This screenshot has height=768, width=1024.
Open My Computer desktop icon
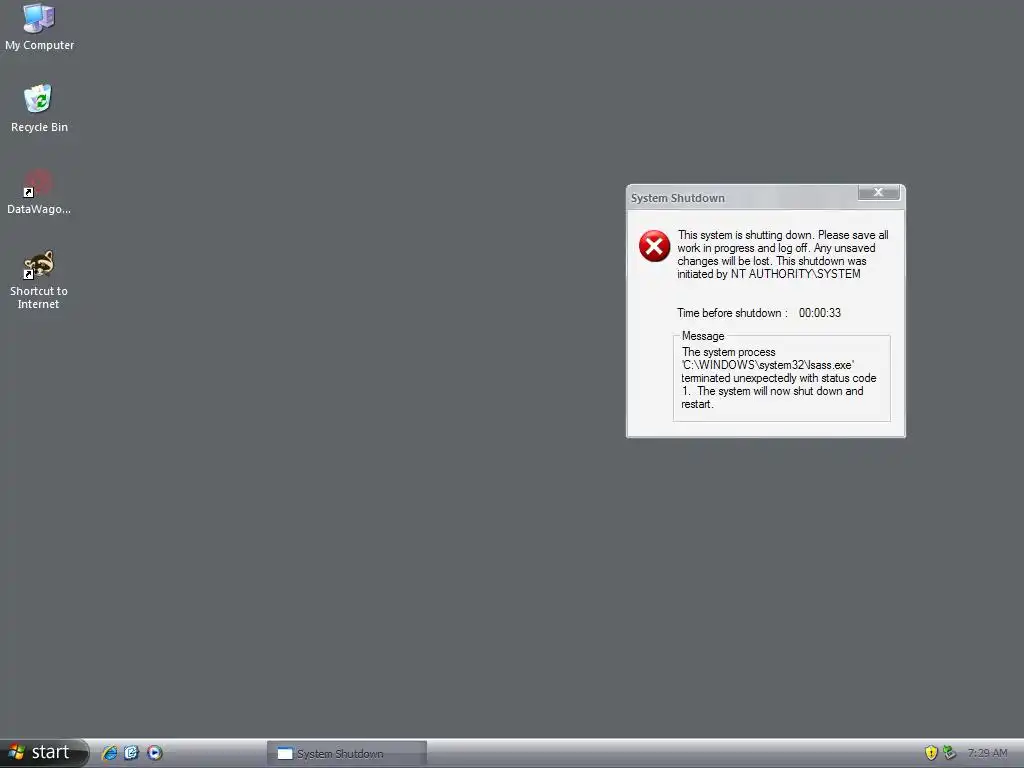coord(39,27)
